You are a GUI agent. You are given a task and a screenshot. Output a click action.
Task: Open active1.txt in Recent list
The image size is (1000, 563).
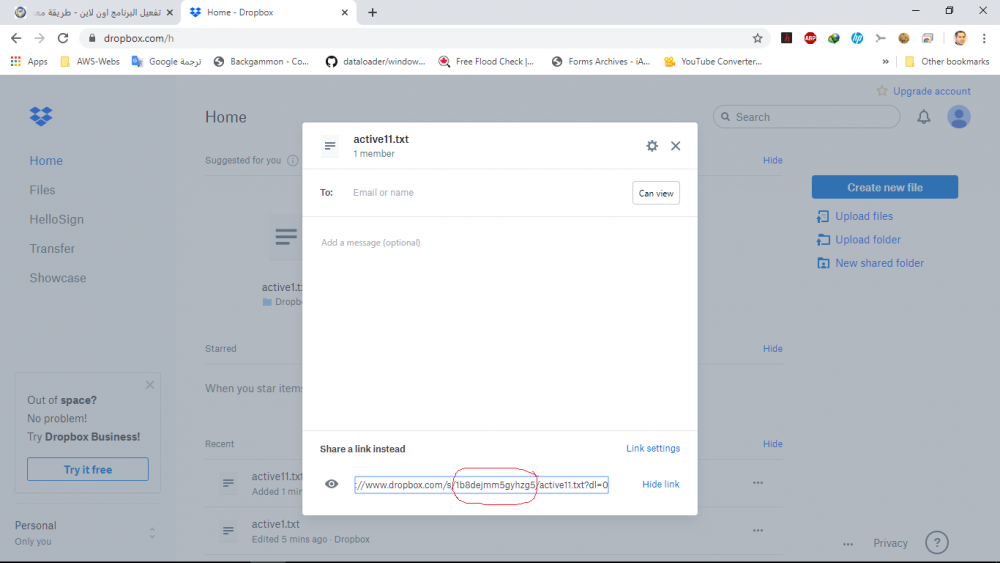276,524
